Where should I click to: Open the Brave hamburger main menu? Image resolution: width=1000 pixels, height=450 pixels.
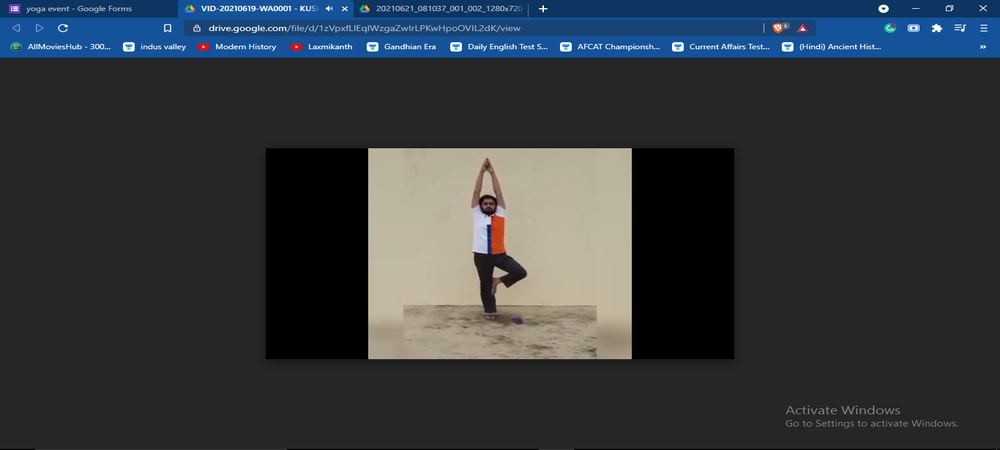point(984,28)
